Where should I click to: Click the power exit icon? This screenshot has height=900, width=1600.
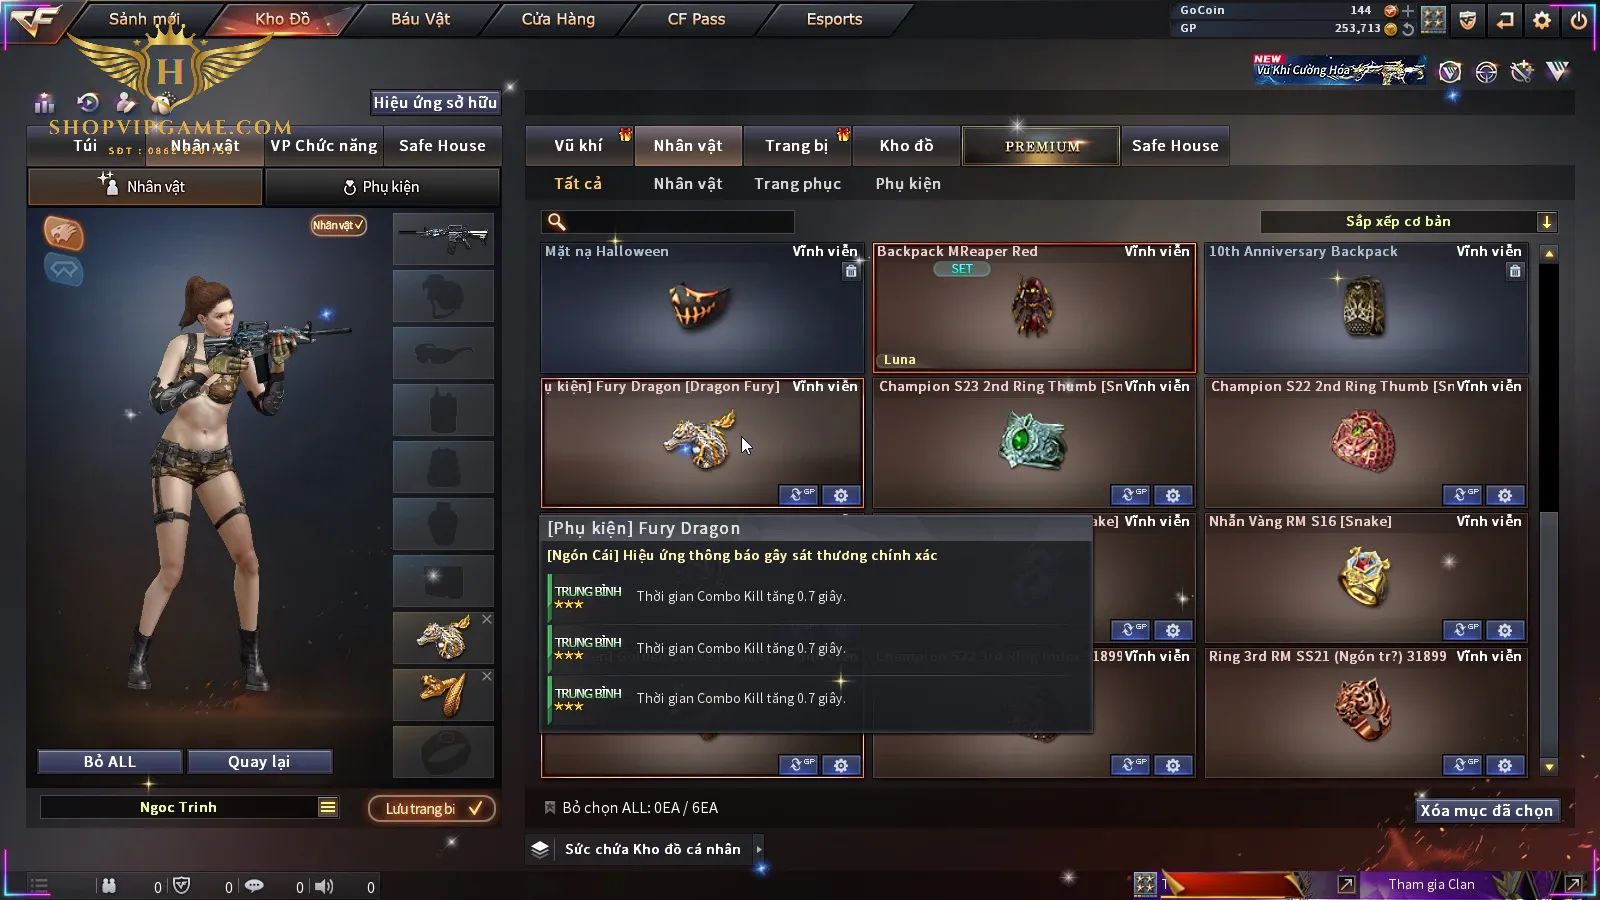pyautogui.click(x=1579, y=19)
